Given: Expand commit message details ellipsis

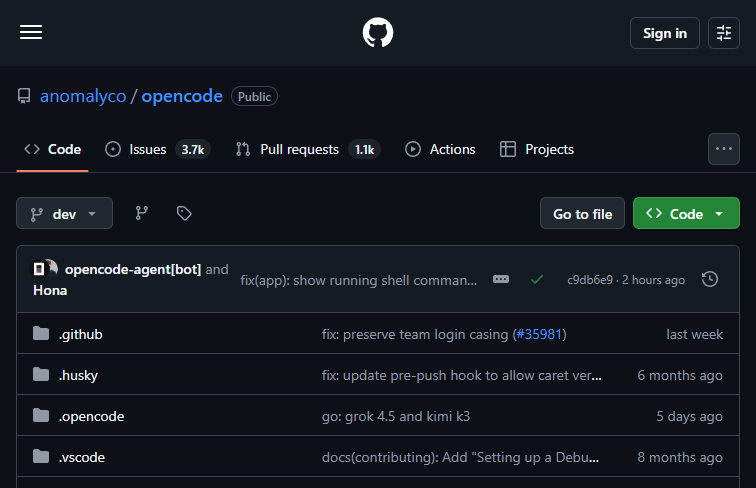Looking at the screenshot, I should coord(501,279).
